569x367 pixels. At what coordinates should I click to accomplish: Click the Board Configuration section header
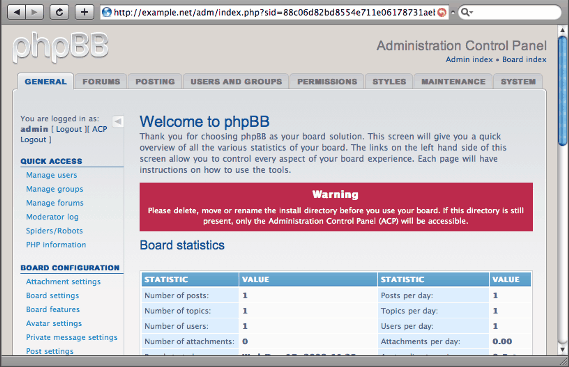[70, 268]
